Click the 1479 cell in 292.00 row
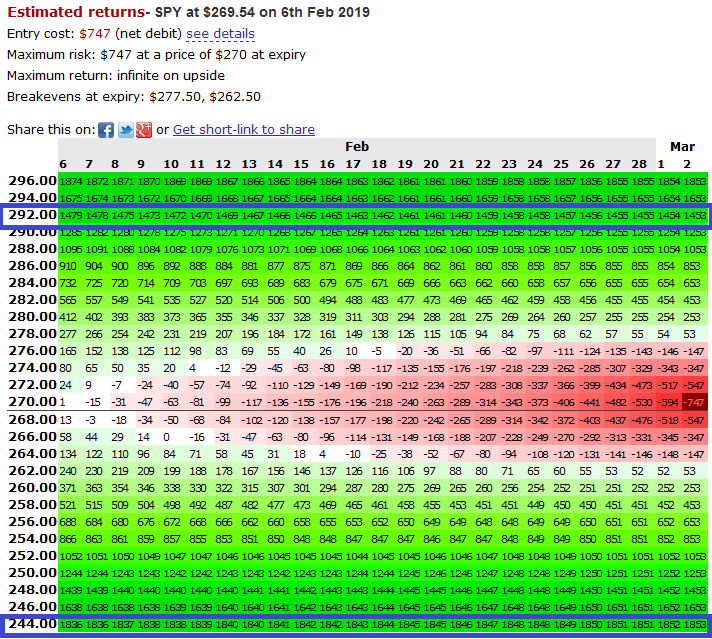Screen dimensions: 712x639 tap(71, 215)
